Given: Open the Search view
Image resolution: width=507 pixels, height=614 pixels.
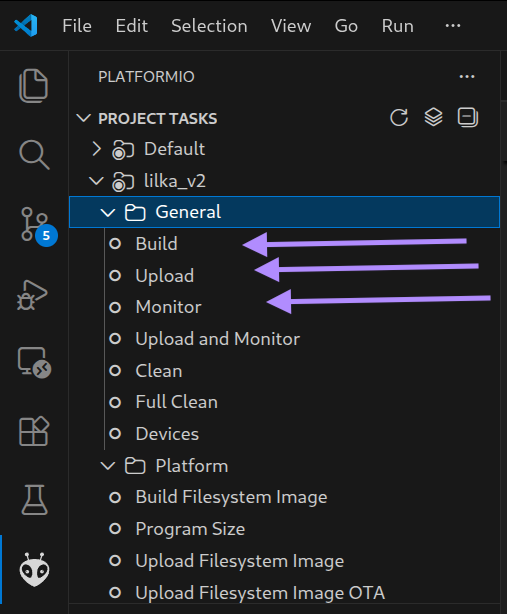Looking at the screenshot, I should click(x=34, y=155).
